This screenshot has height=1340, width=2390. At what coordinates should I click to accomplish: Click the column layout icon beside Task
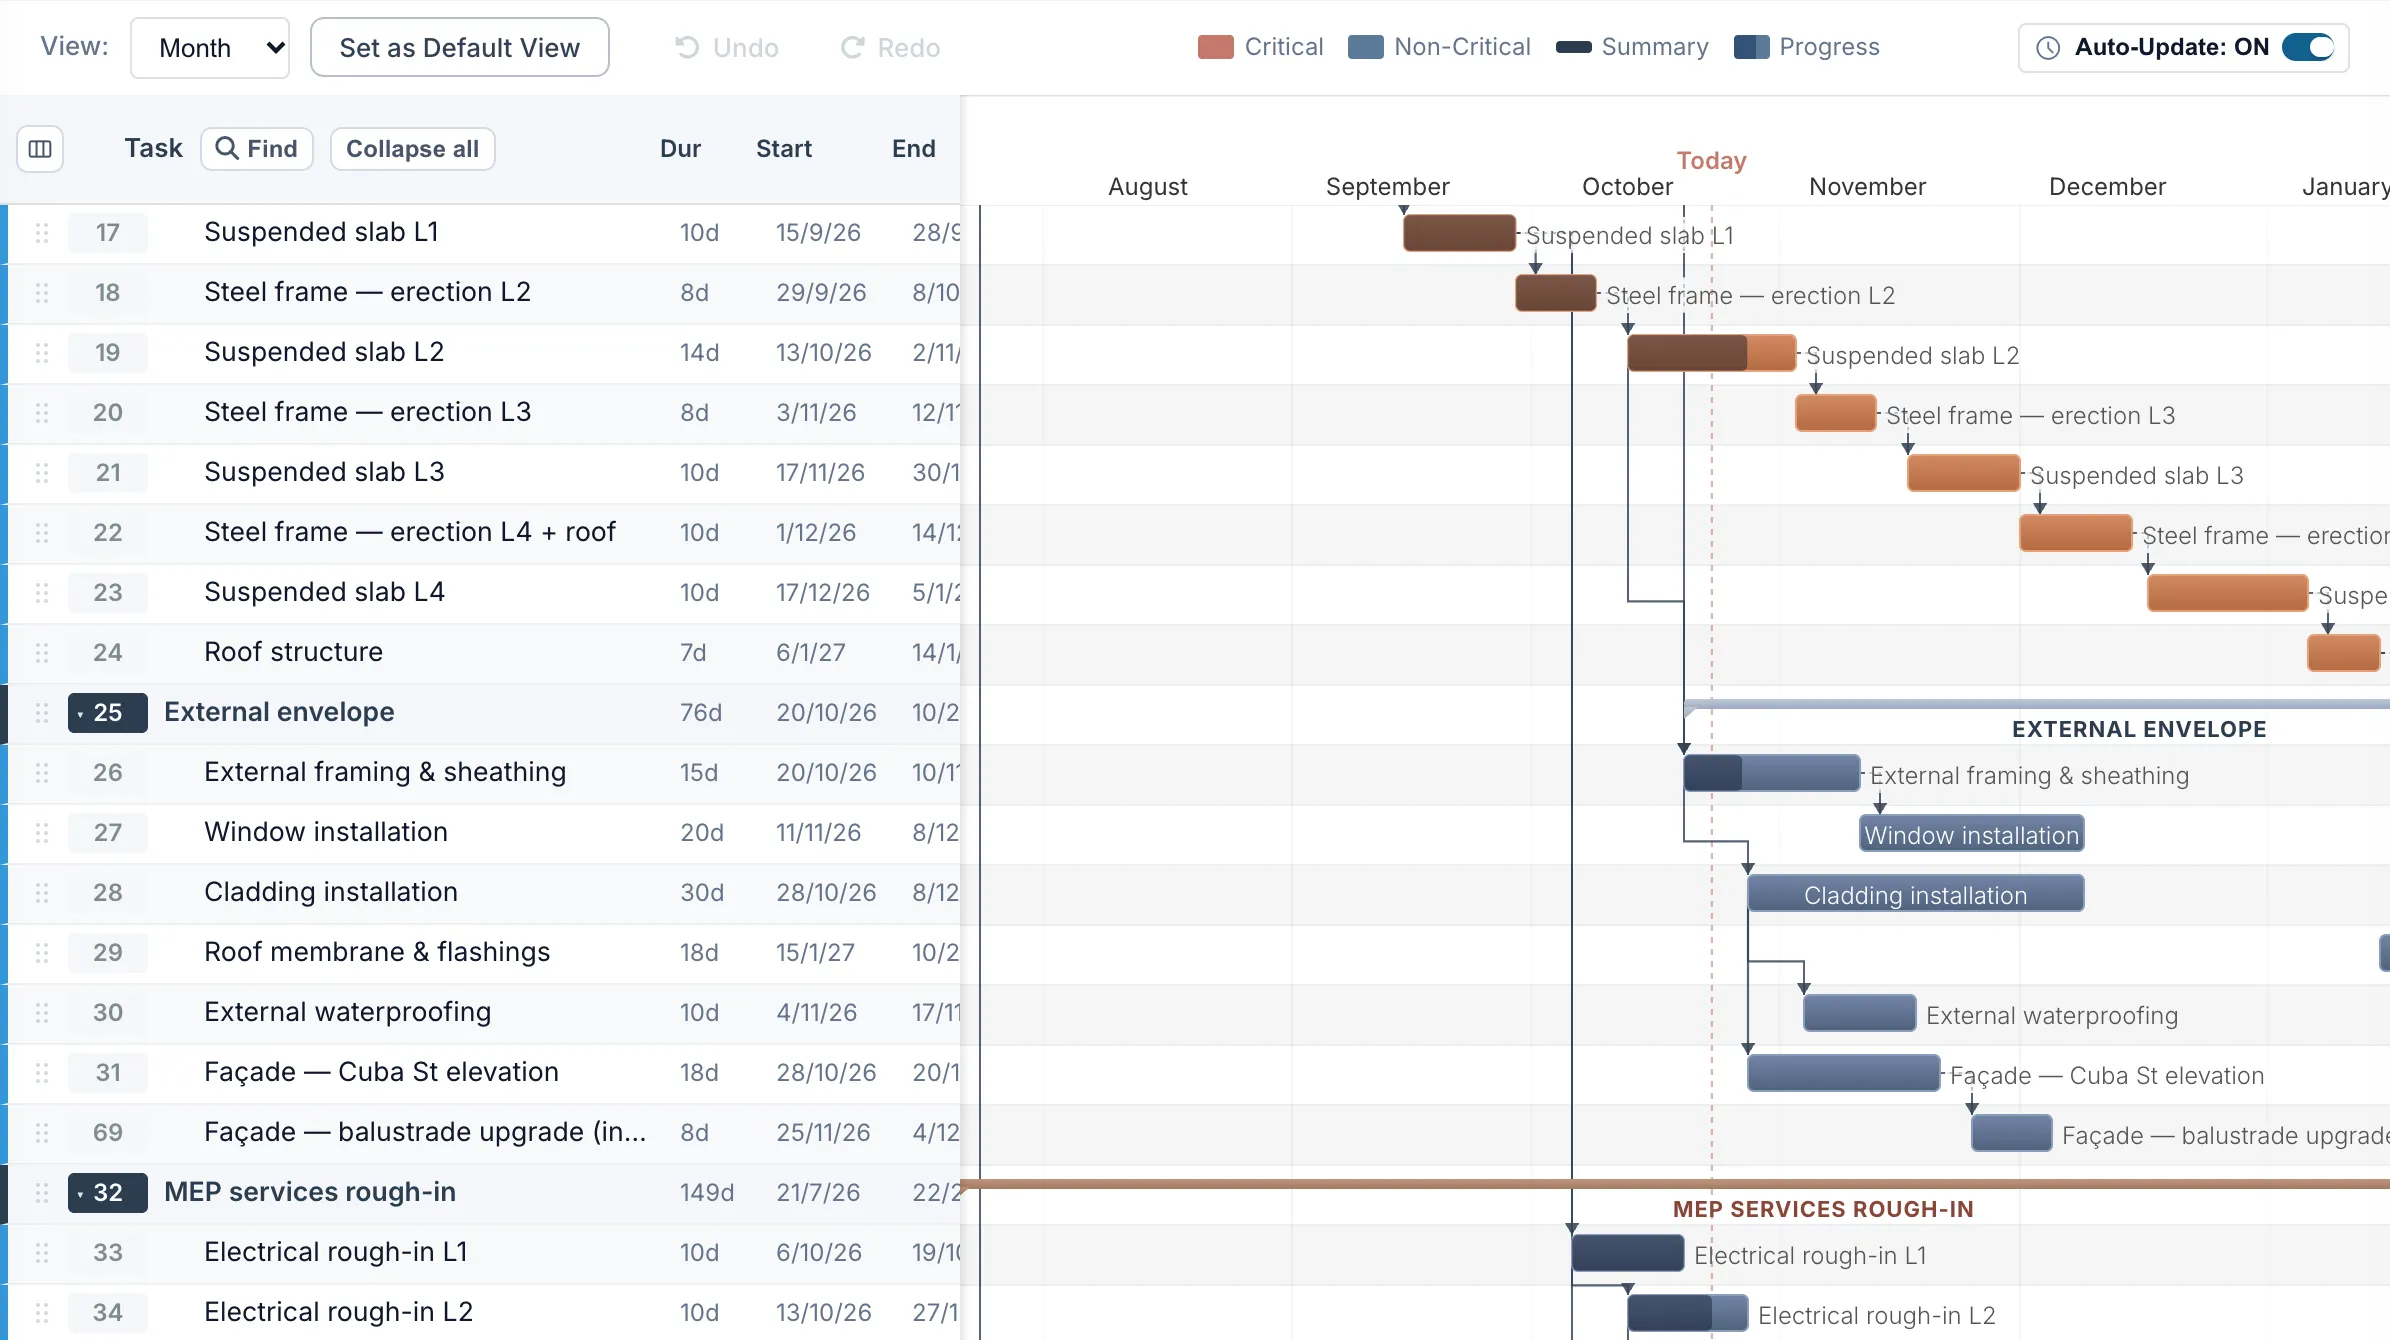click(40, 149)
